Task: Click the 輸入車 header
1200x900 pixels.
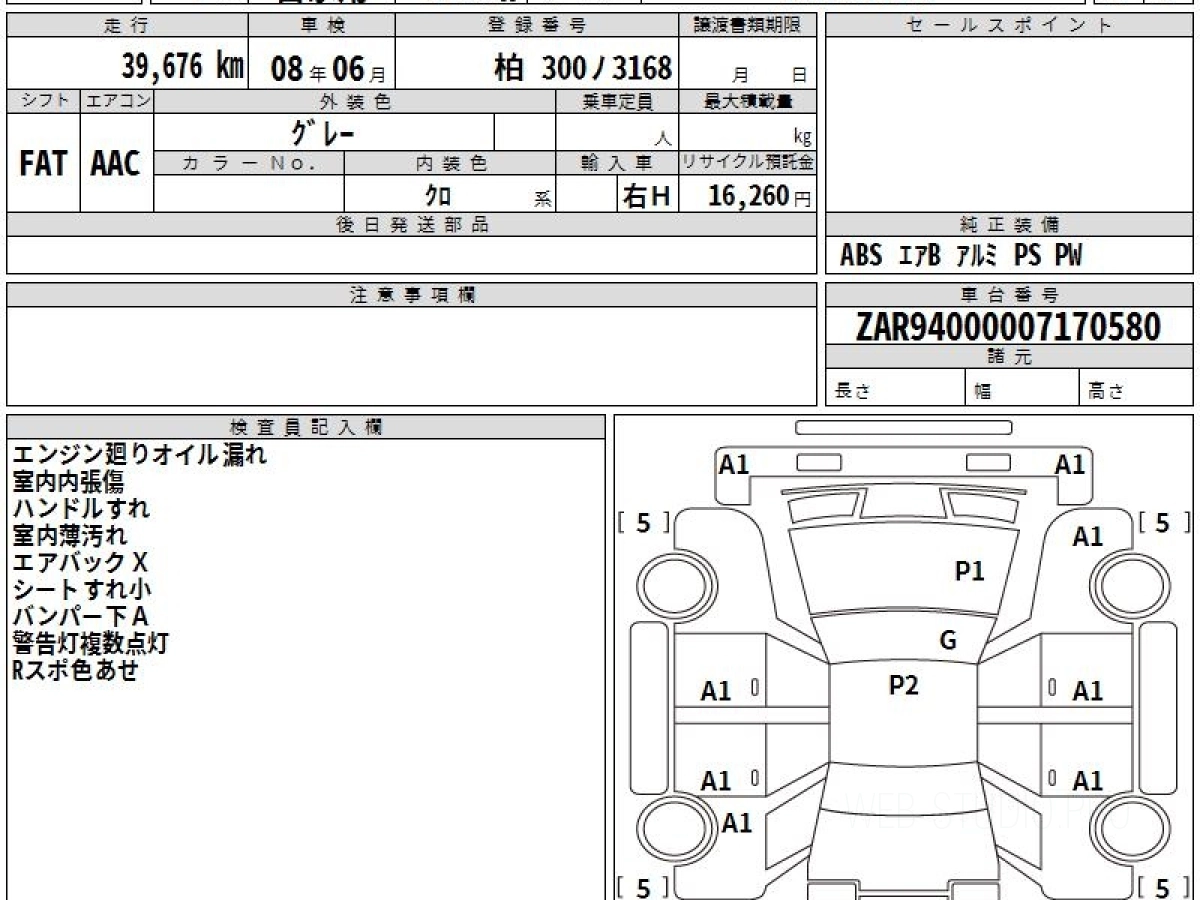Action: [617, 163]
